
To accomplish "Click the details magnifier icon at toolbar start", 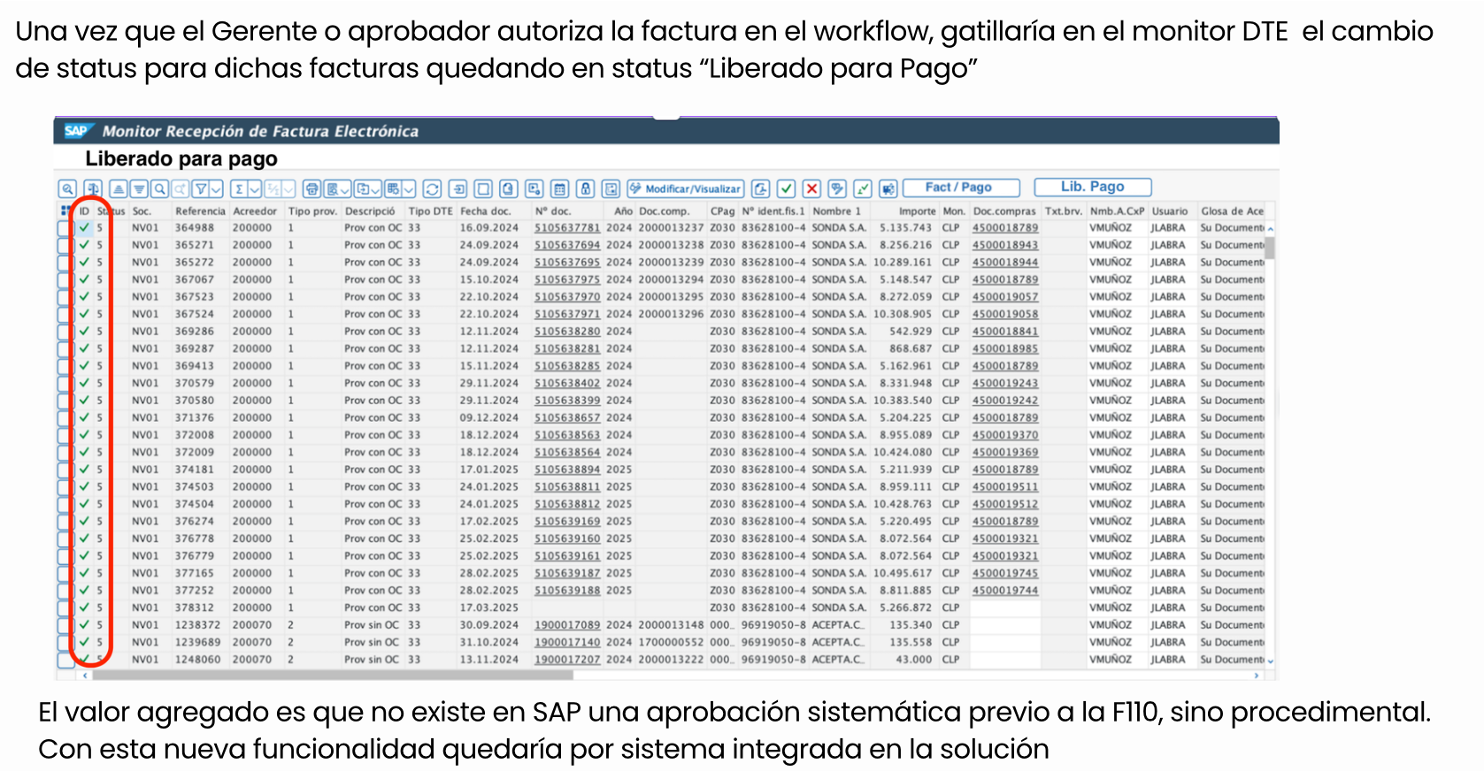I will tap(67, 188).
